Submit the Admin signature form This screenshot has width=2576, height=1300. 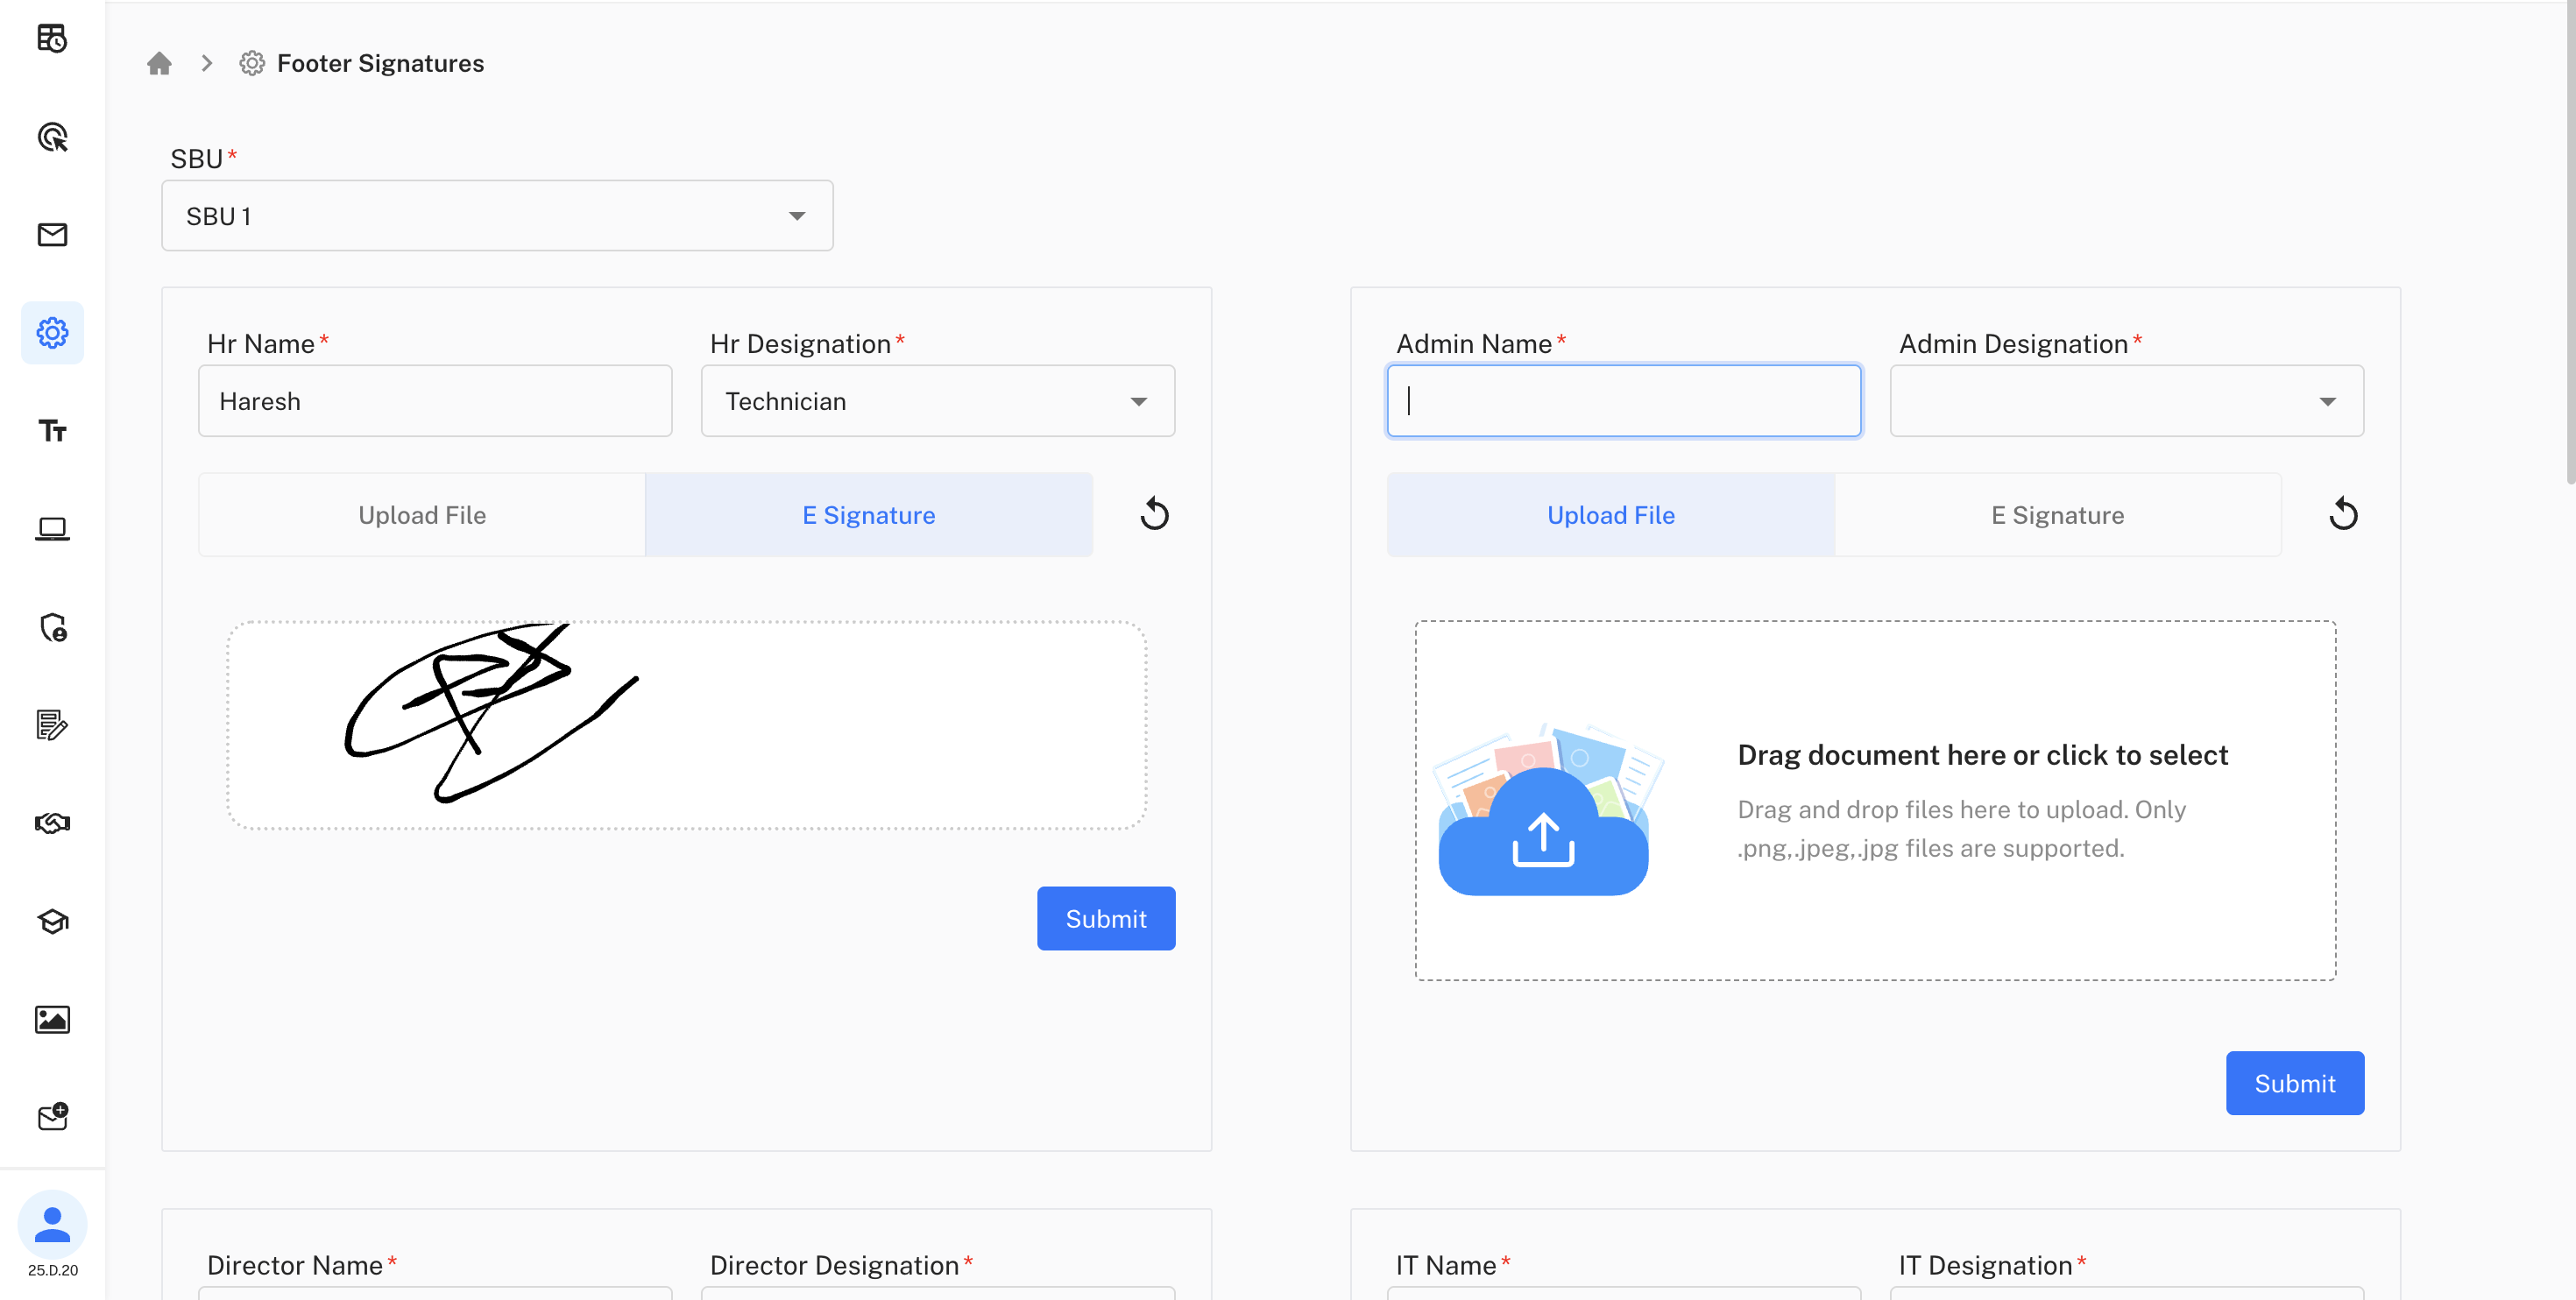click(2294, 1083)
